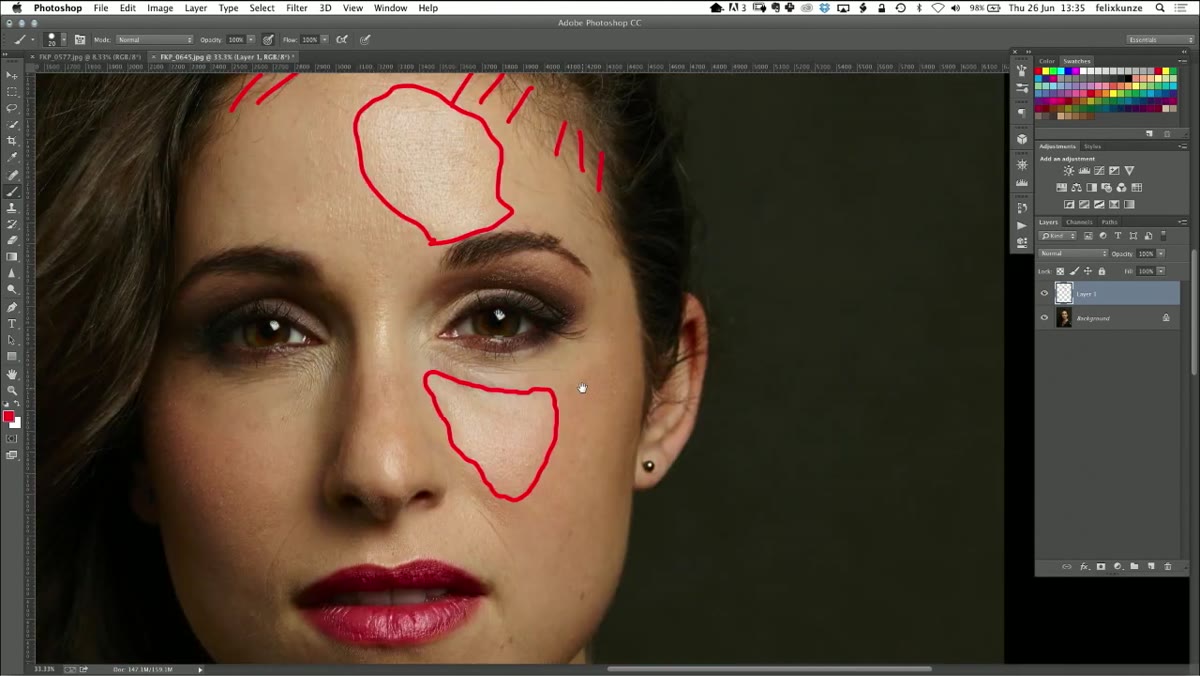The height and width of the screenshot is (676, 1200).
Task: Select the Zoom tool
Action: pyautogui.click(x=12, y=390)
